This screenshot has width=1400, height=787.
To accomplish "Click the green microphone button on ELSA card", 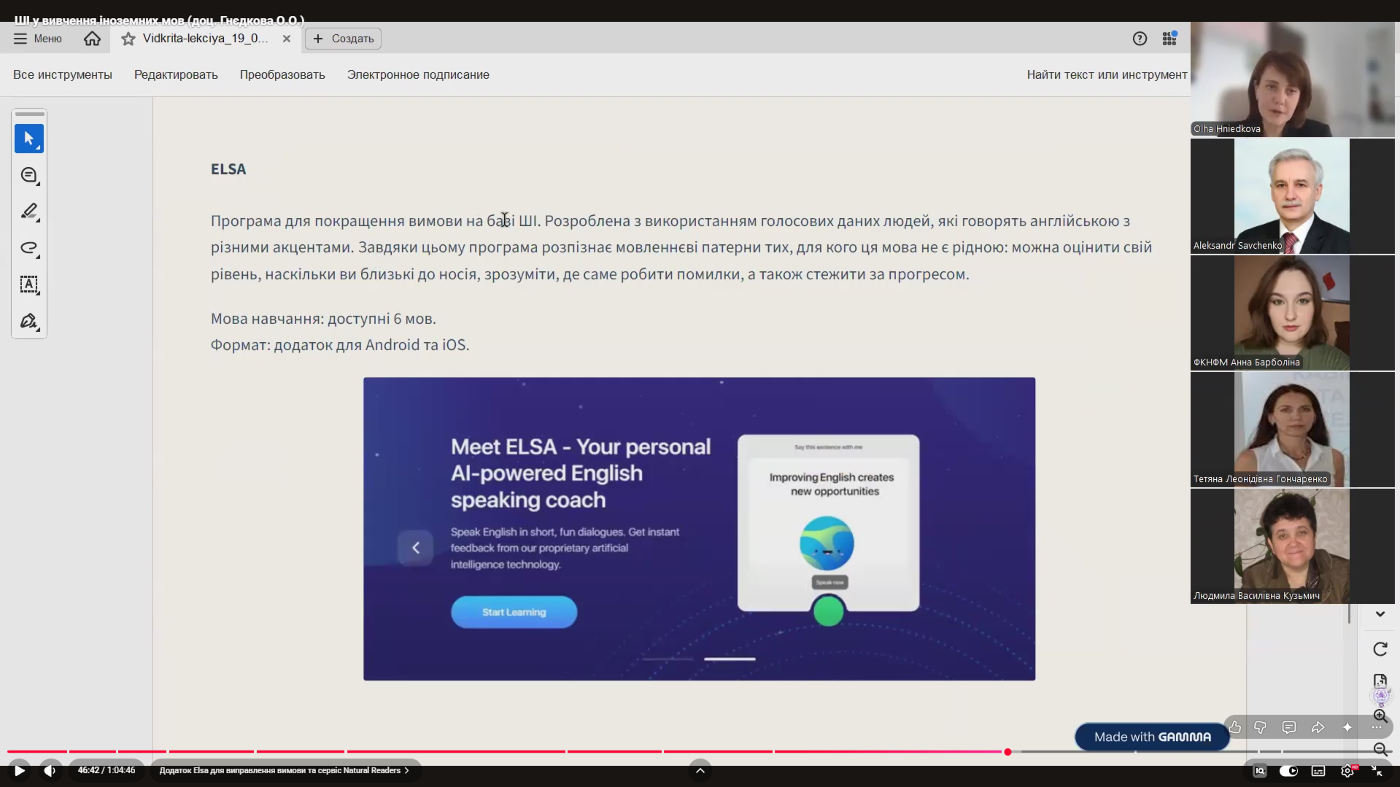I will (828, 610).
